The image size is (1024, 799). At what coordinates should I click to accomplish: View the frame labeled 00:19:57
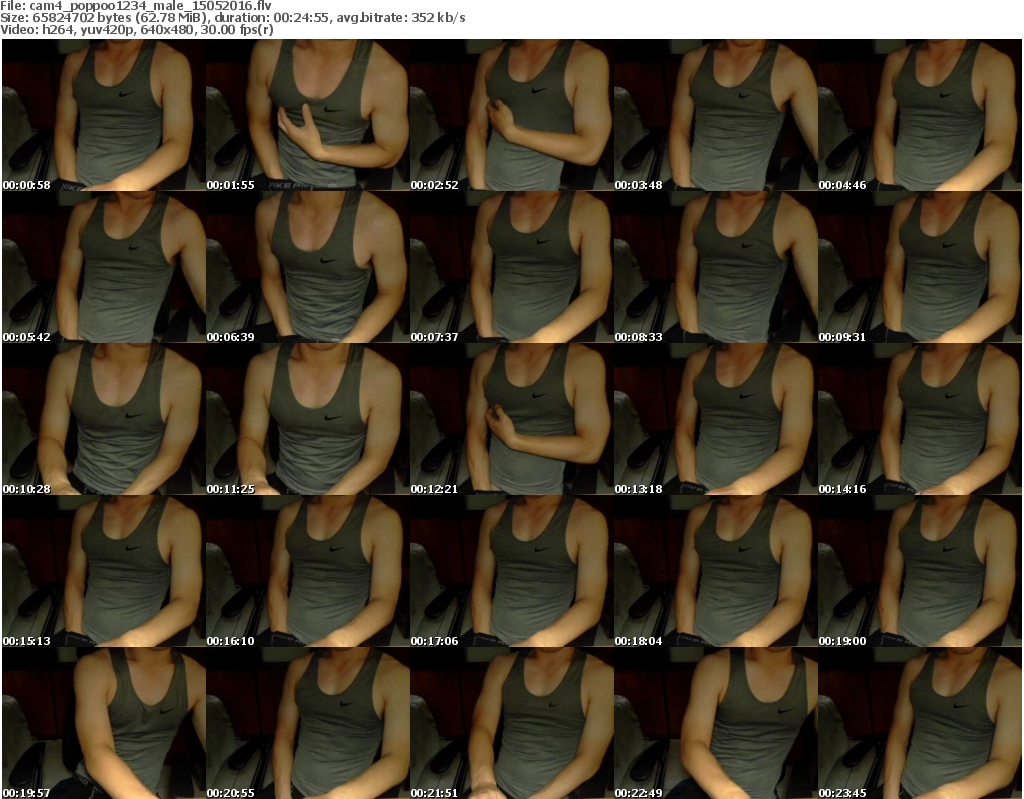click(x=104, y=723)
